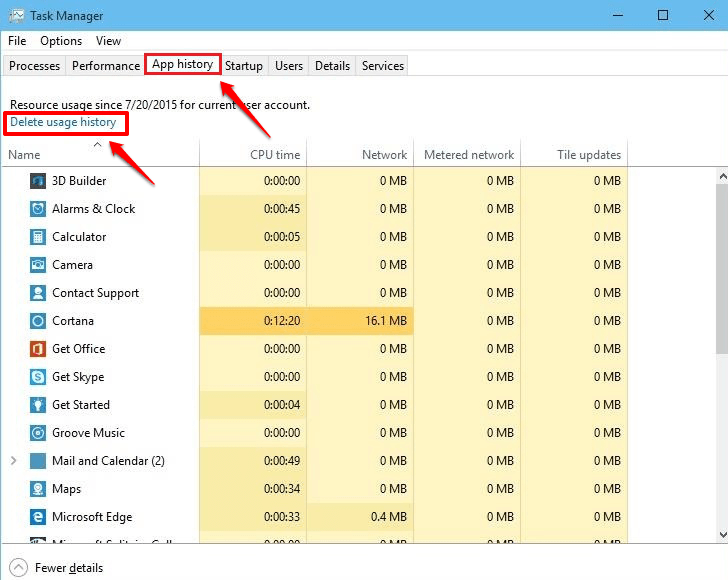This screenshot has width=728, height=580.
Task: Click Microsoft Edge's 0:00:33 CPU time
Action: 282,517
